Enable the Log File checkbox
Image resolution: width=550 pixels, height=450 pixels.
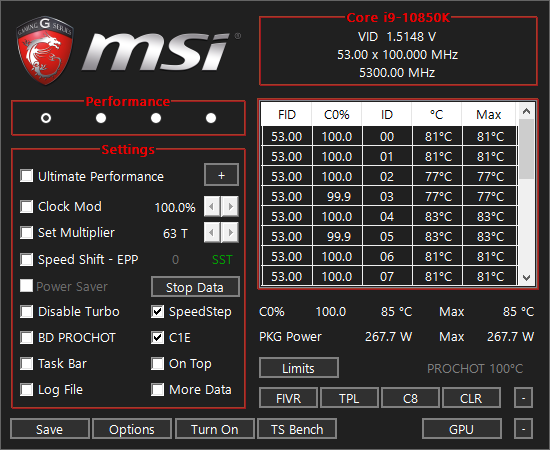27,390
